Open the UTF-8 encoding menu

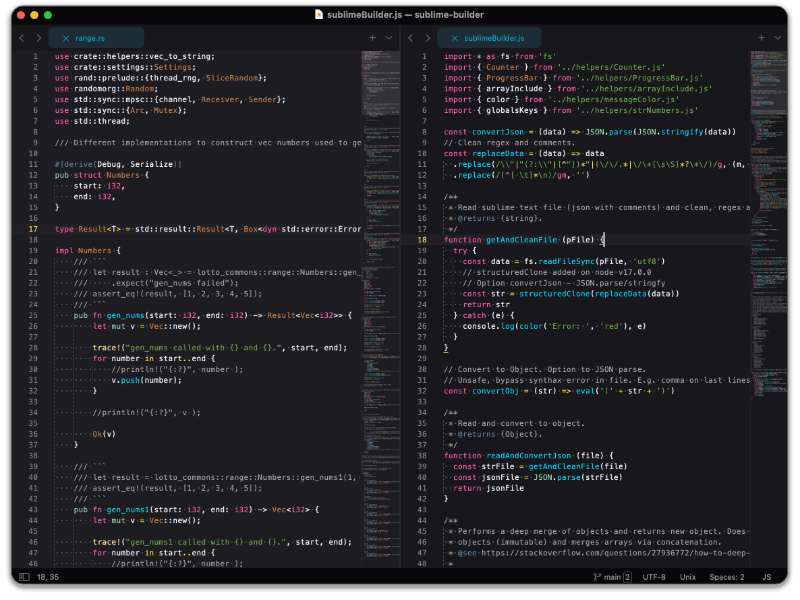coord(654,577)
